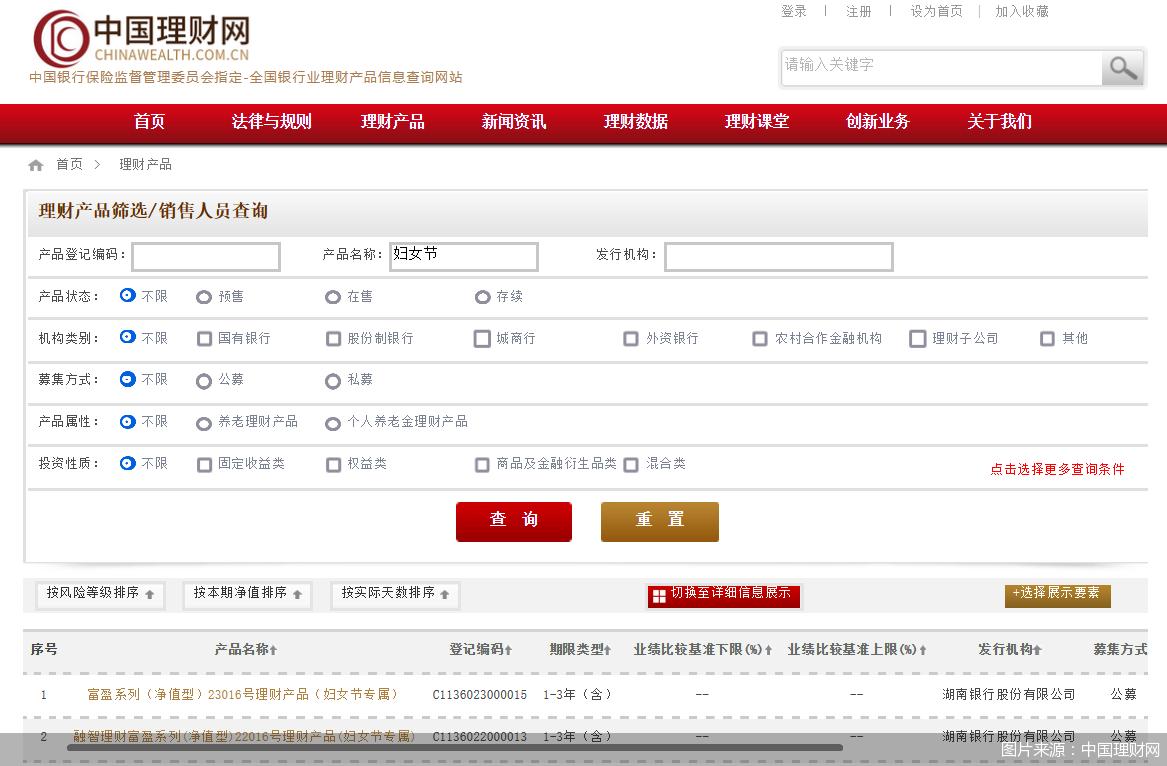Open the 理财课堂 menu
The width and height of the screenshot is (1167, 766).
coord(756,121)
